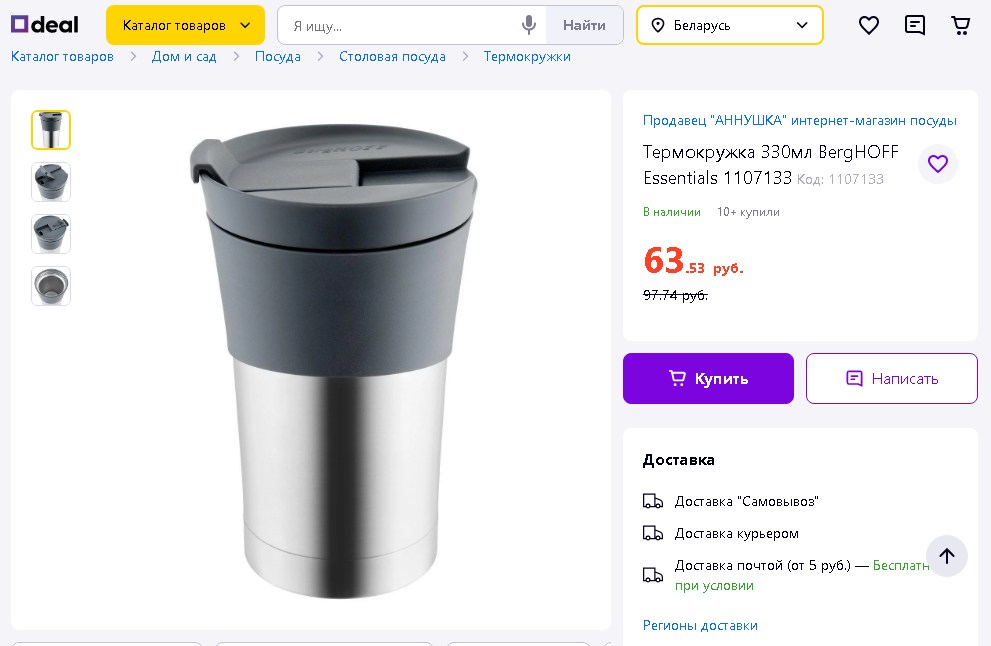Viewport: 991px width, 646px height.
Task: Click the Написать message button
Action: point(891,379)
